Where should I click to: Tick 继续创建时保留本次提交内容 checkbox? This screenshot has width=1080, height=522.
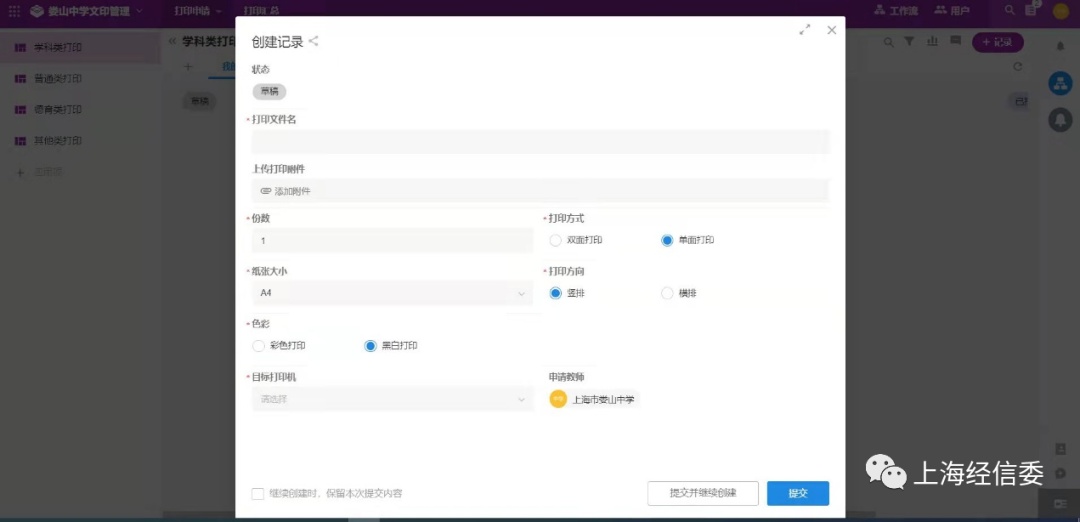pos(258,494)
